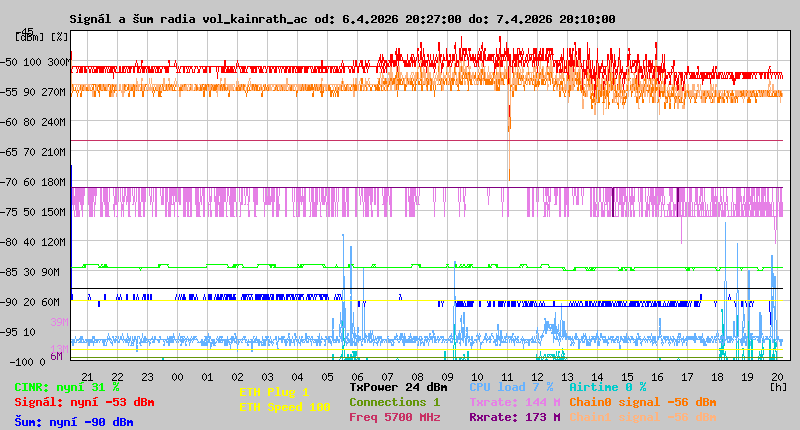Click the '-75 50 150M' y-axis label
800x430 pixels.
[x=34, y=212]
